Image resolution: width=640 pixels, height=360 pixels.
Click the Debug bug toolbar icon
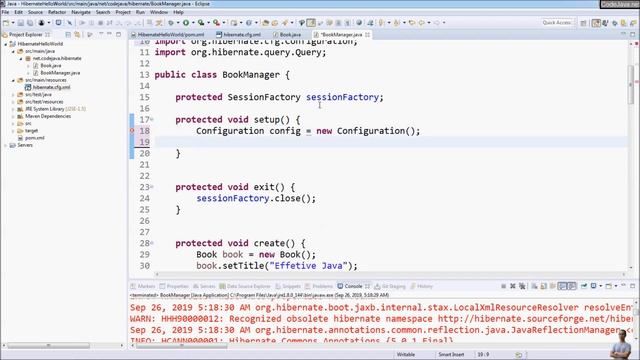(171, 23)
